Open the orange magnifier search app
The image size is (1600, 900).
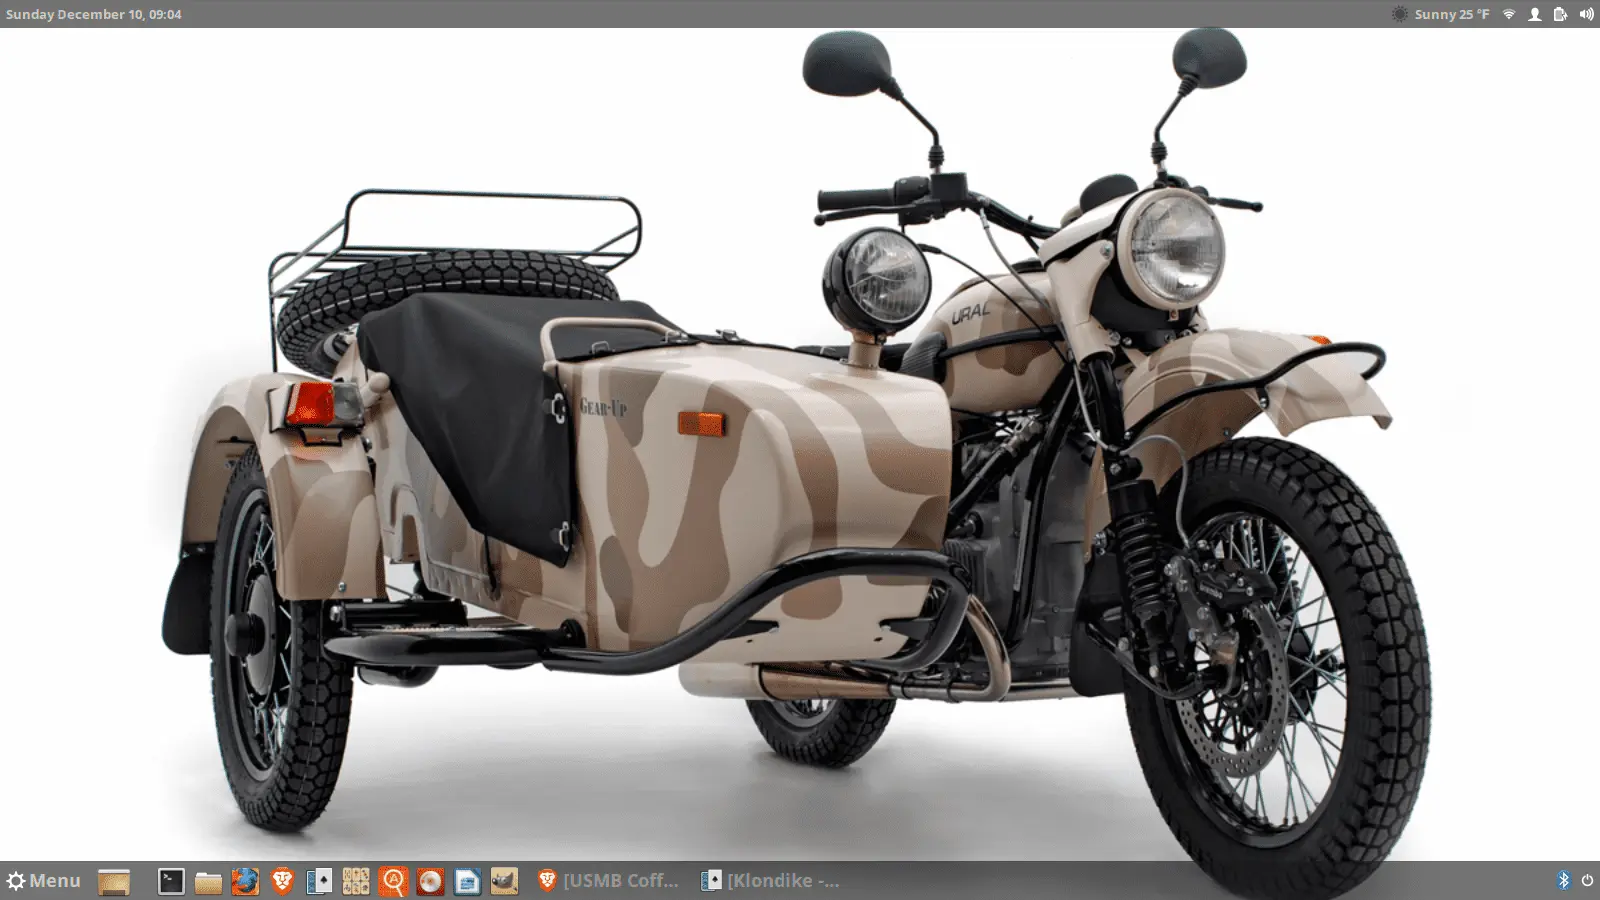[394, 881]
